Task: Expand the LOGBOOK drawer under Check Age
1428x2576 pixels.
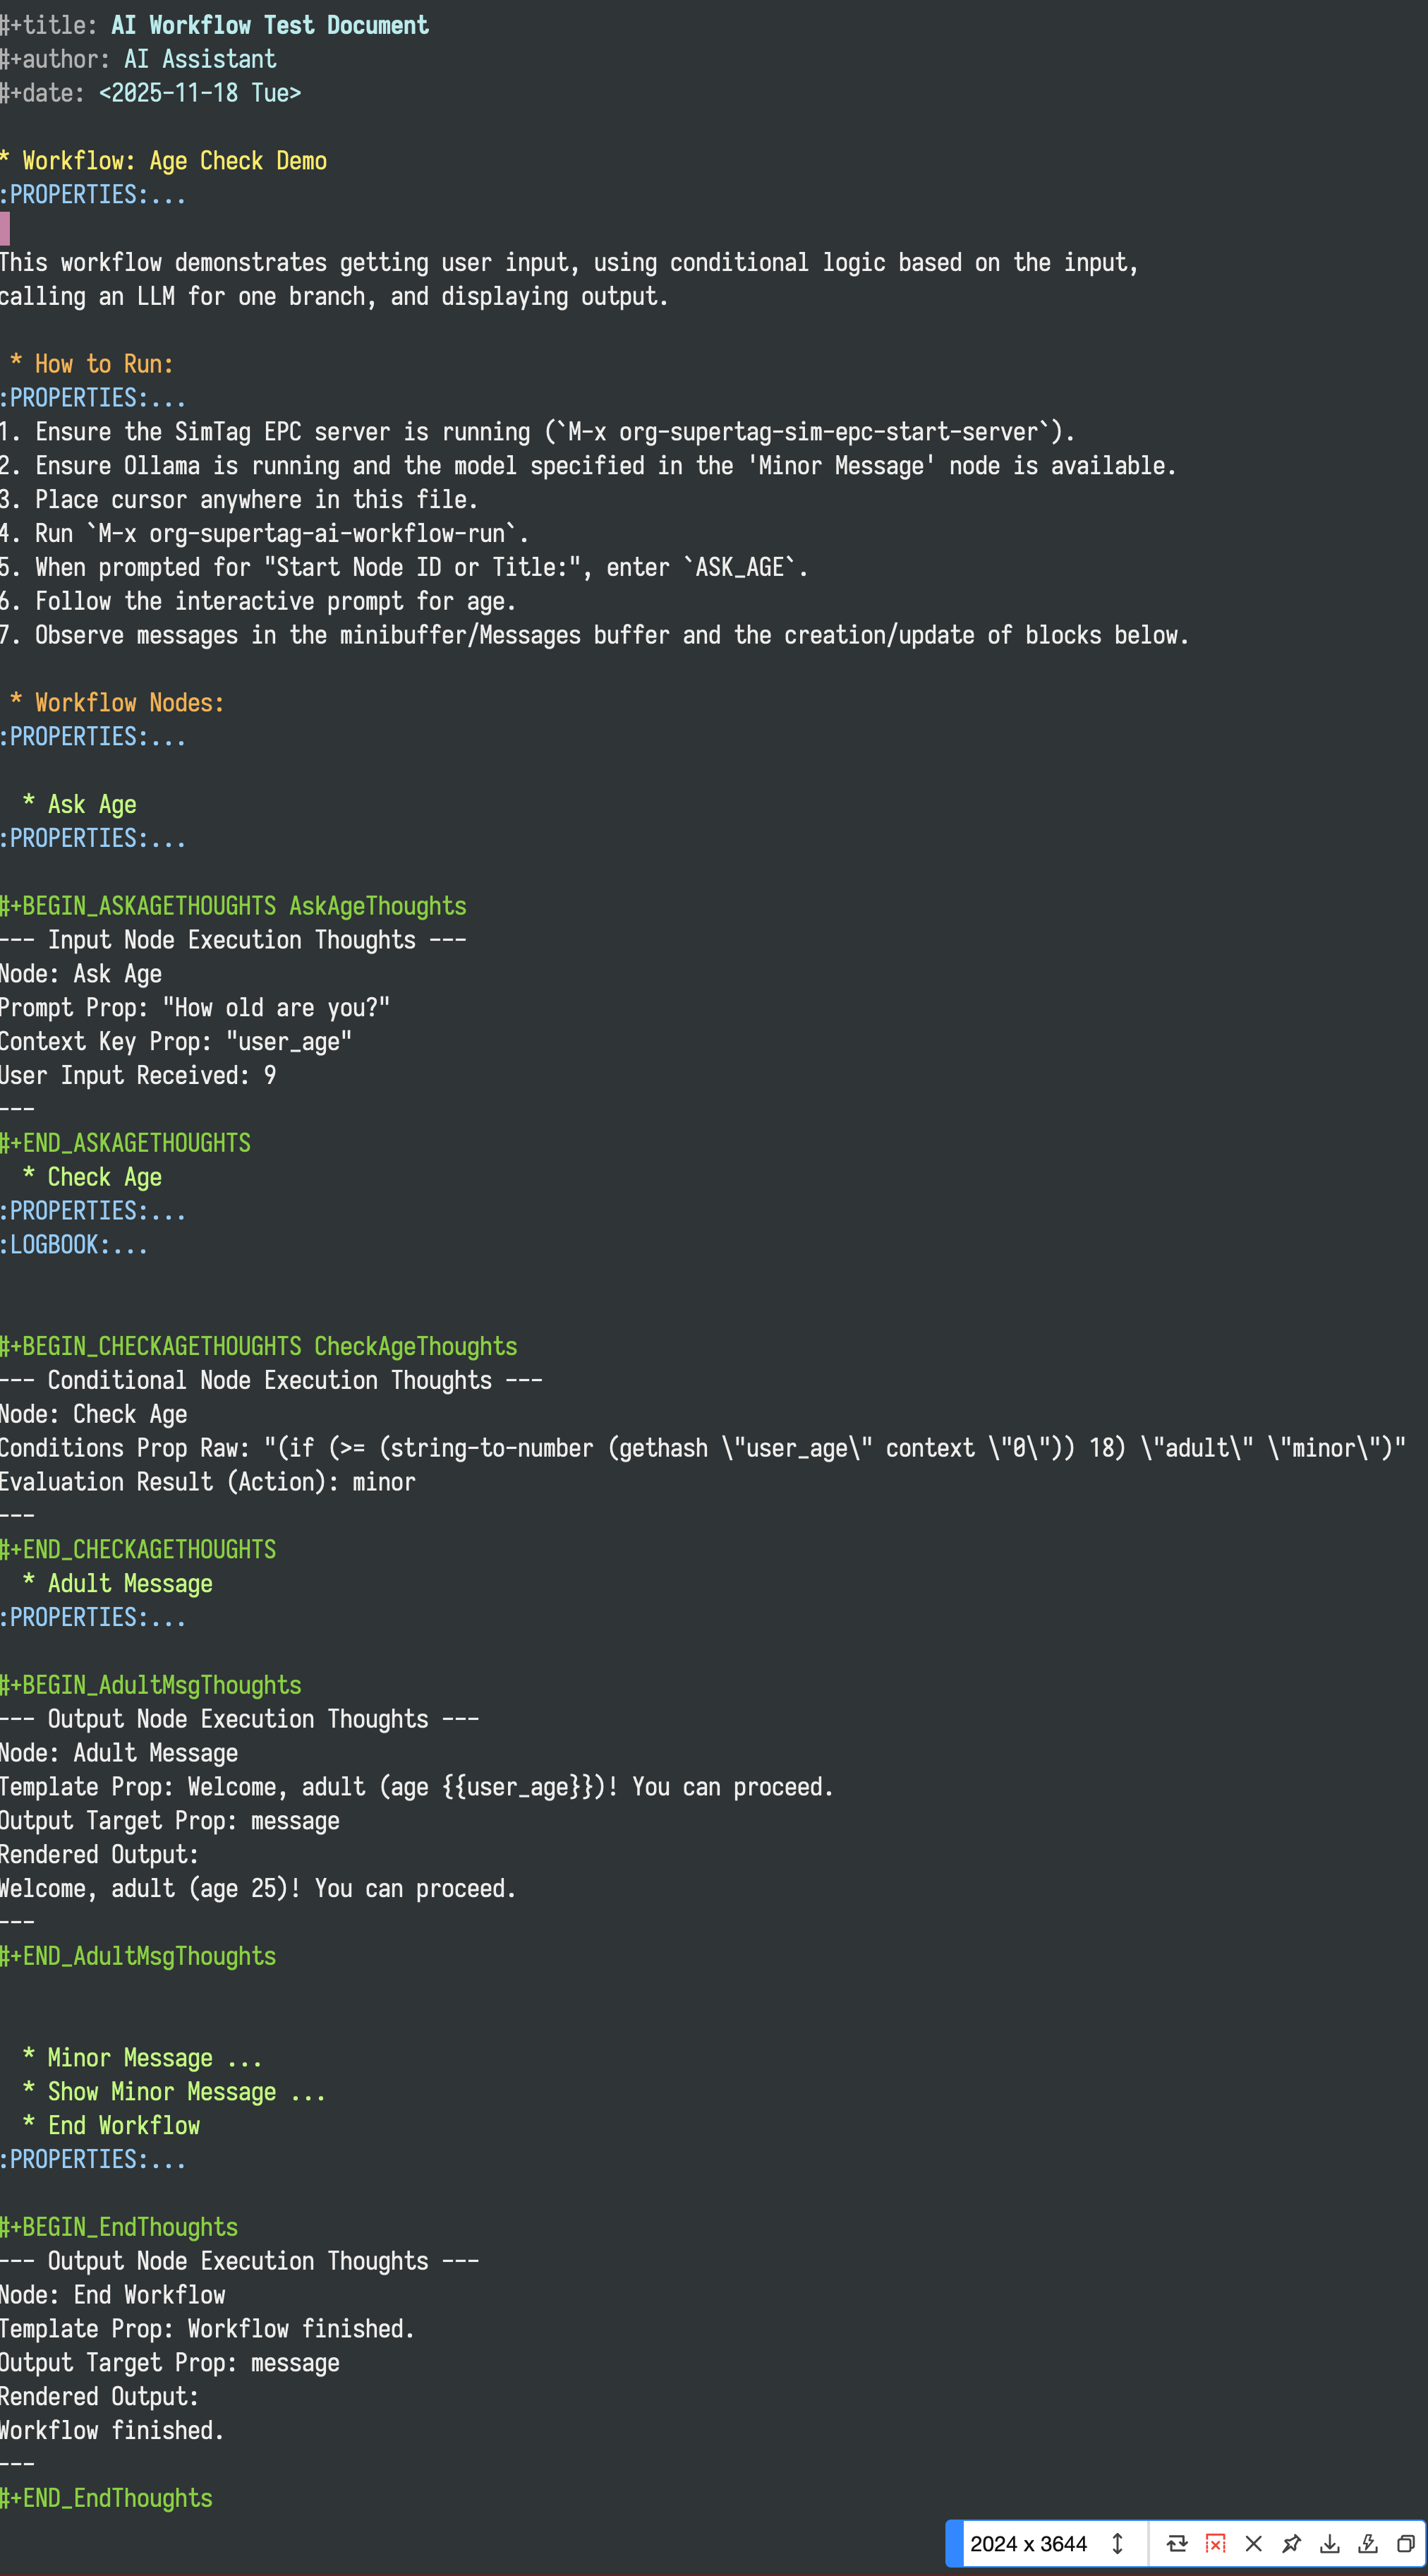Action: click(x=74, y=1244)
